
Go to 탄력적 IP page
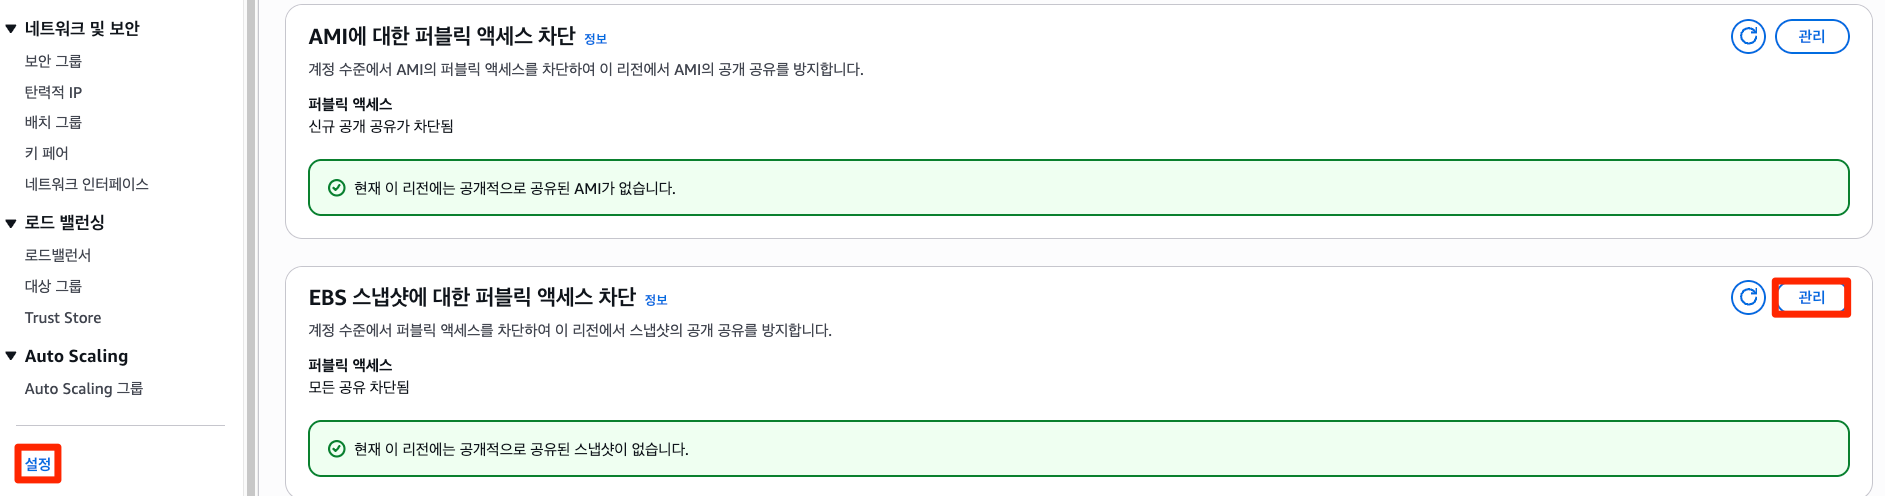pyautogui.click(x=53, y=92)
